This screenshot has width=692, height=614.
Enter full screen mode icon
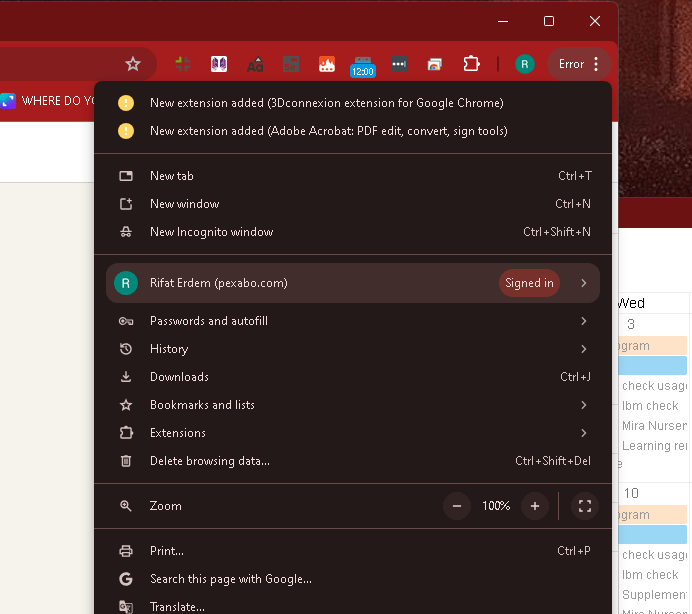pos(585,506)
